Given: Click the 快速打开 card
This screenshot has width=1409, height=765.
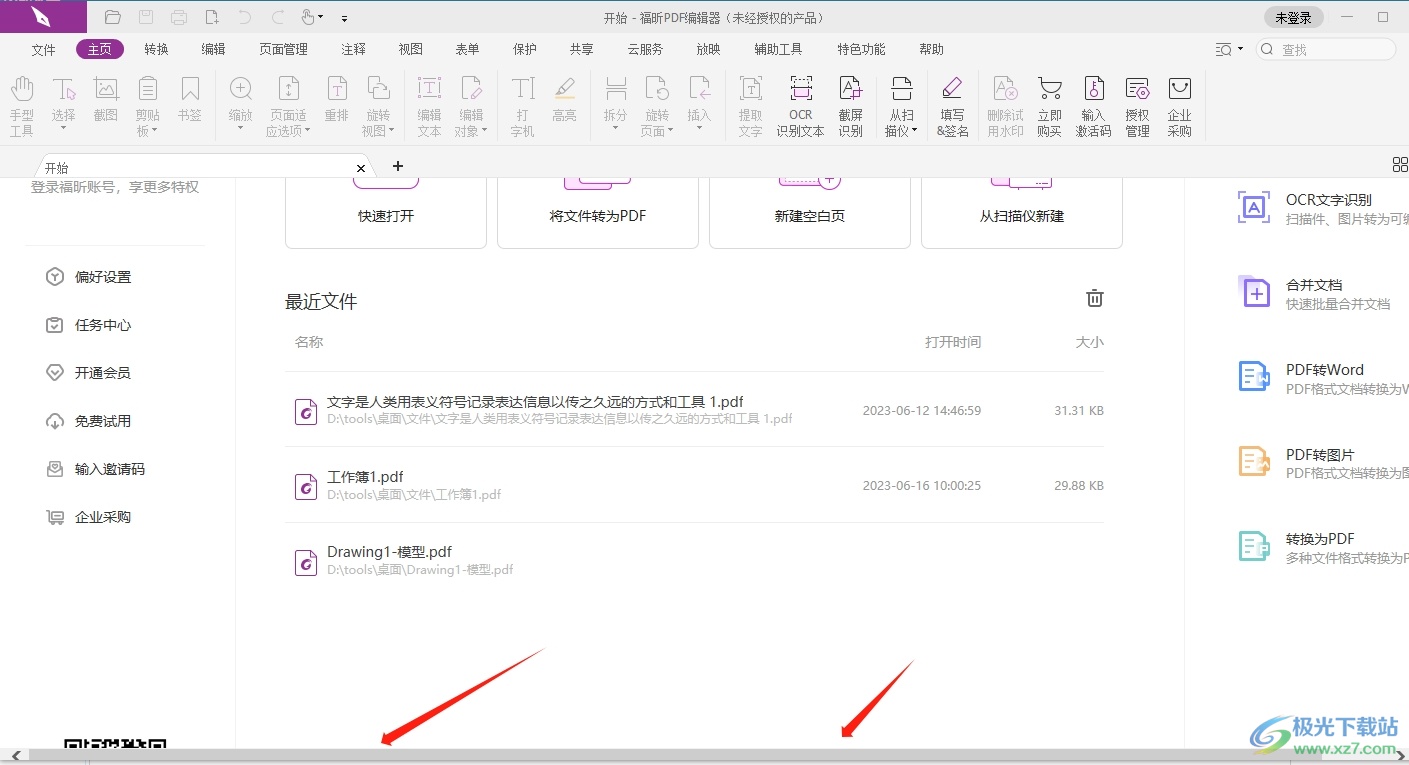Looking at the screenshot, I should click(x=386, y=213).
